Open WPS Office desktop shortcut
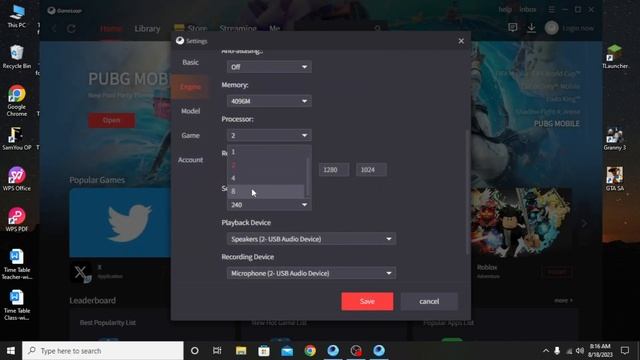Viewport: 640px width, 360px height. point(17,180)
